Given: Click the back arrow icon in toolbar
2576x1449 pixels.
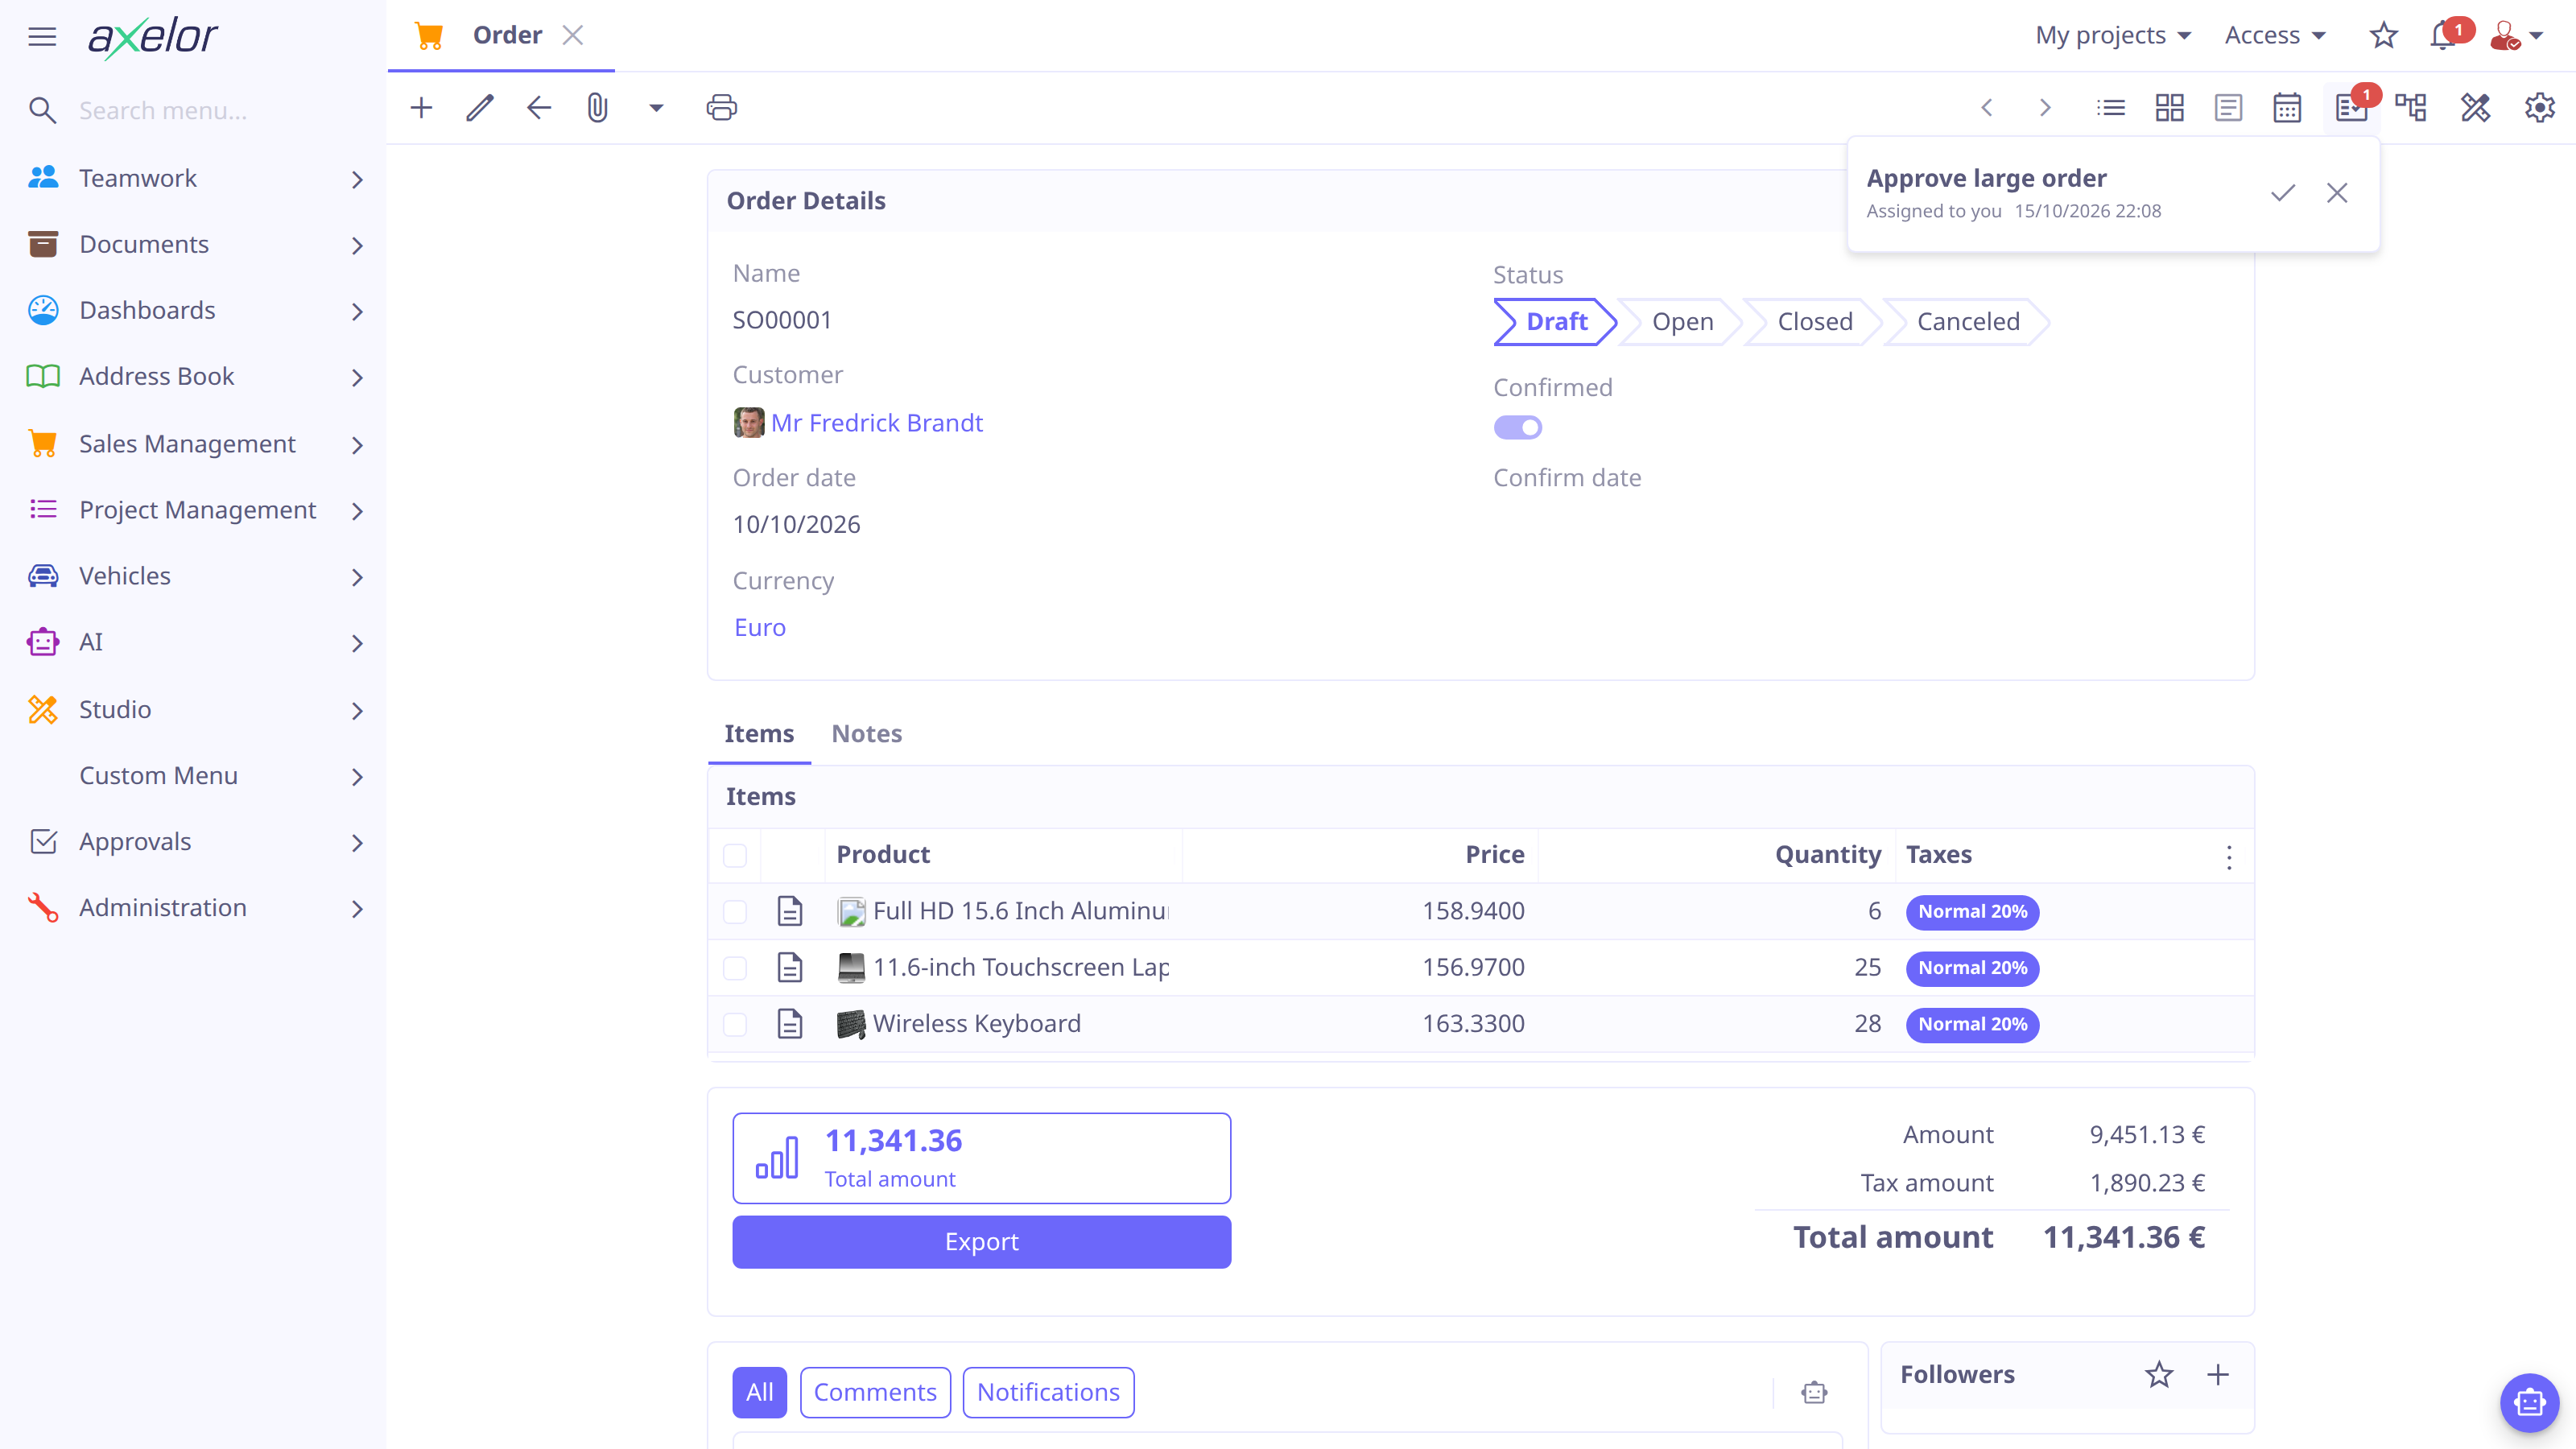Looking at the screenshot, I should coord(539,108).
